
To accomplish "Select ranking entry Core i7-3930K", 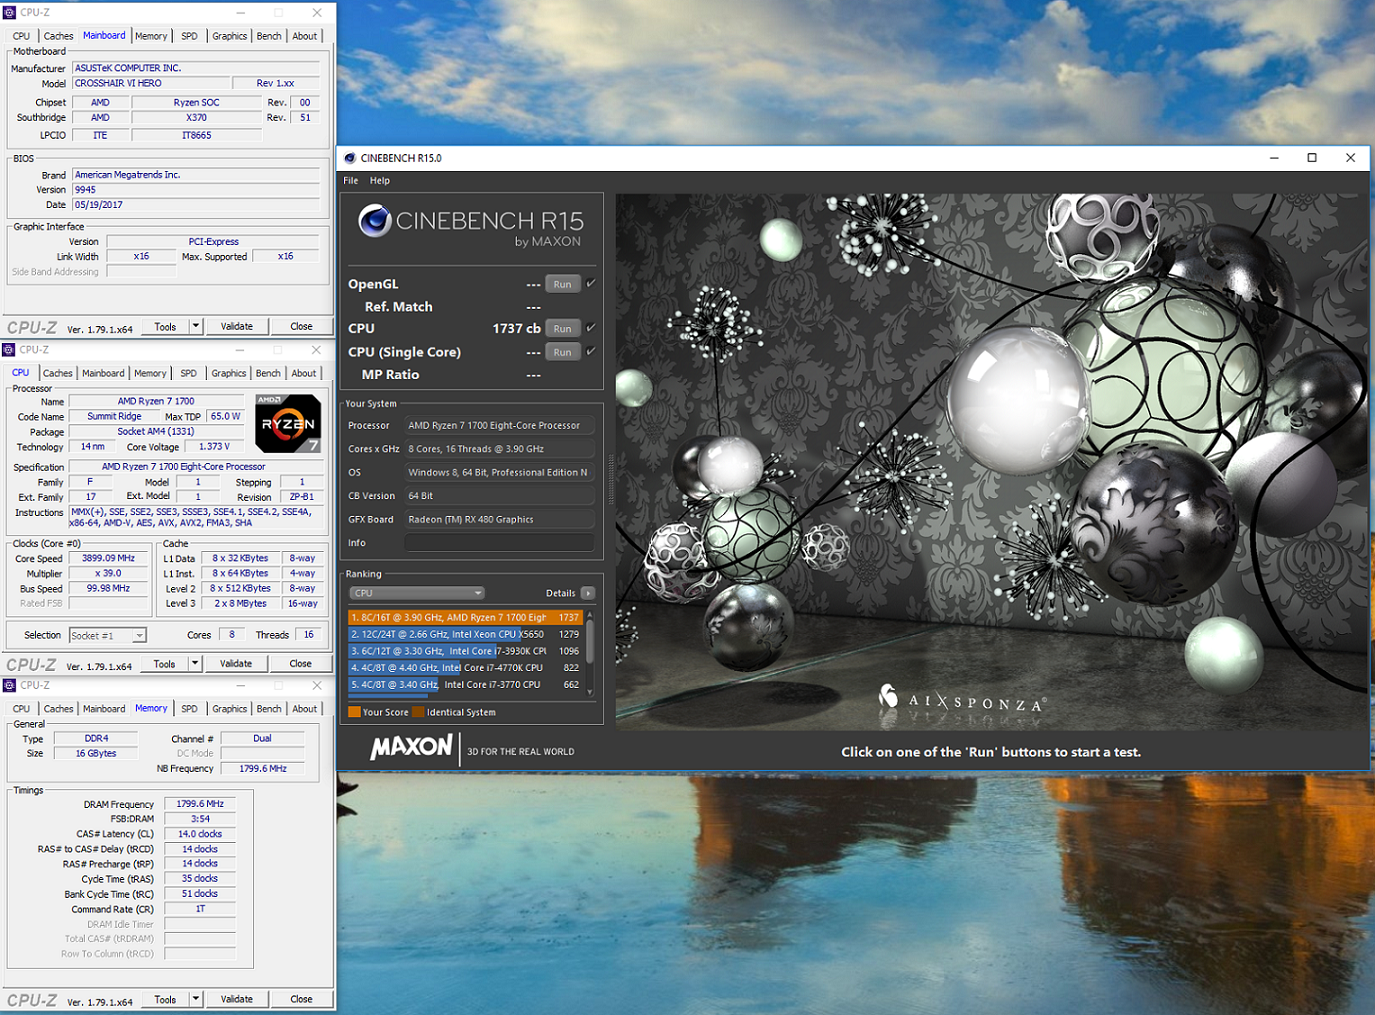I will click(x=465, y=651).
